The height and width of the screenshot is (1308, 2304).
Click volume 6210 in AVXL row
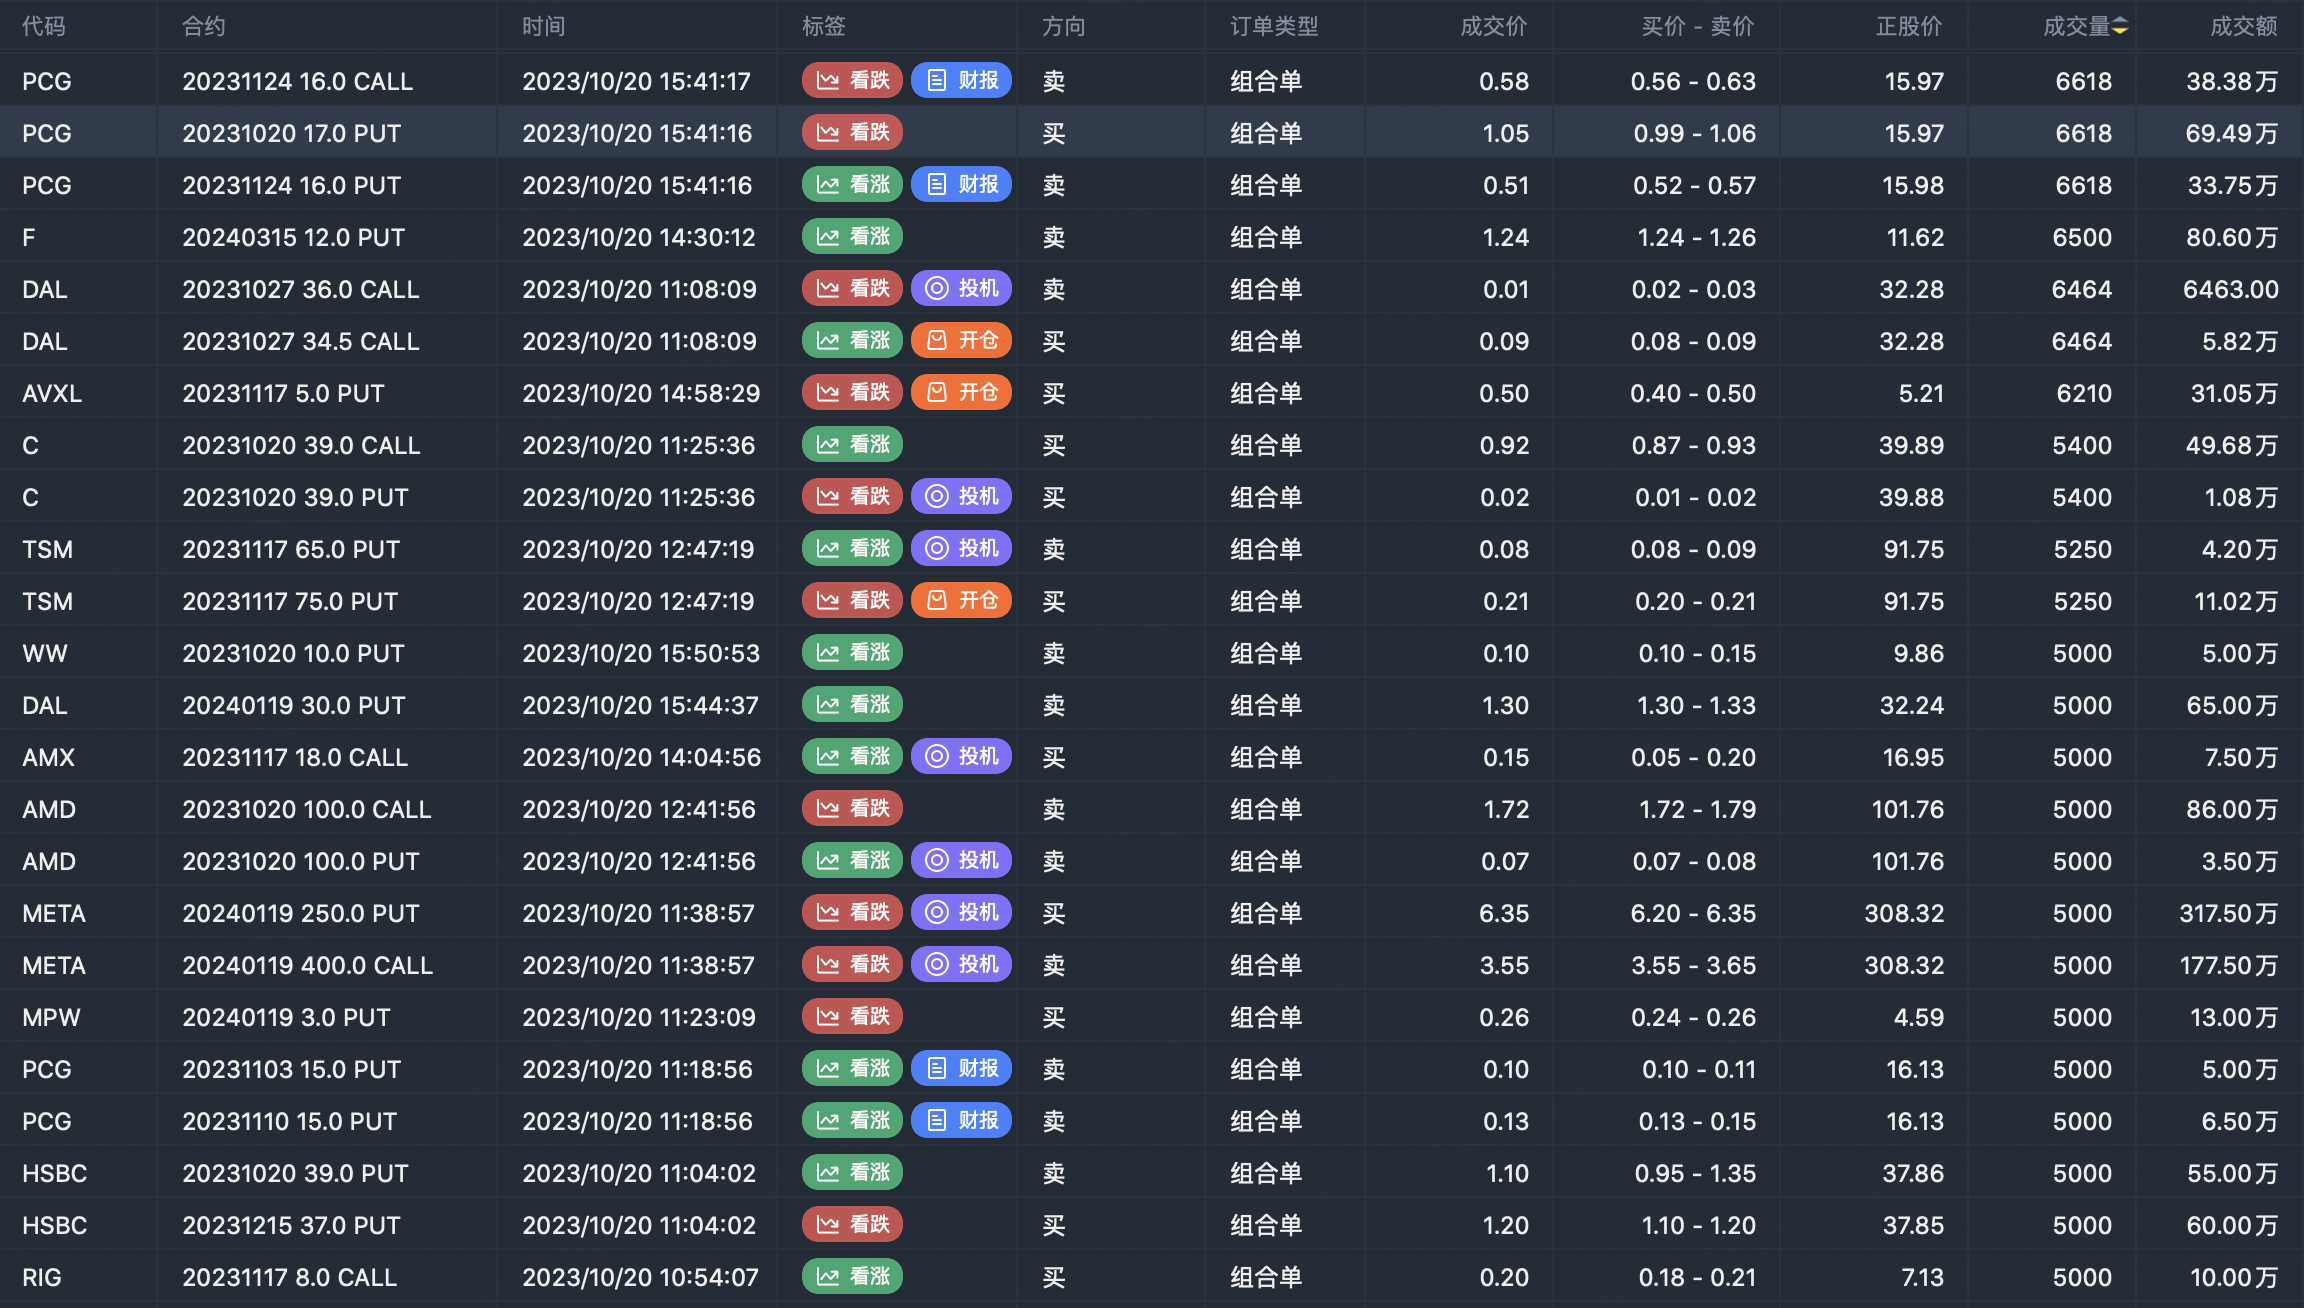pos(2084,393)
